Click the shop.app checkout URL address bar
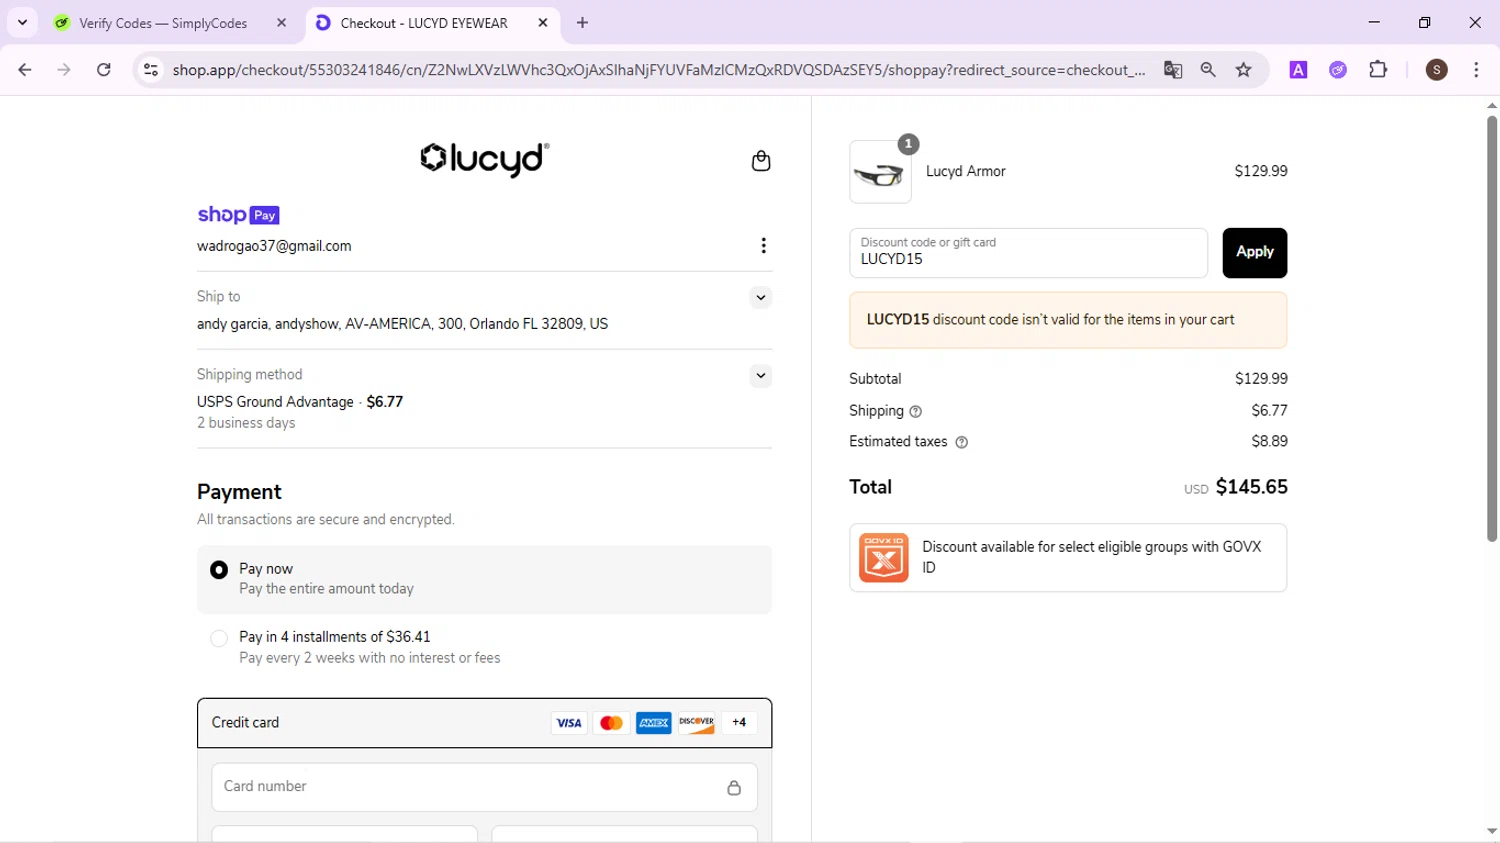 (658, 70)
